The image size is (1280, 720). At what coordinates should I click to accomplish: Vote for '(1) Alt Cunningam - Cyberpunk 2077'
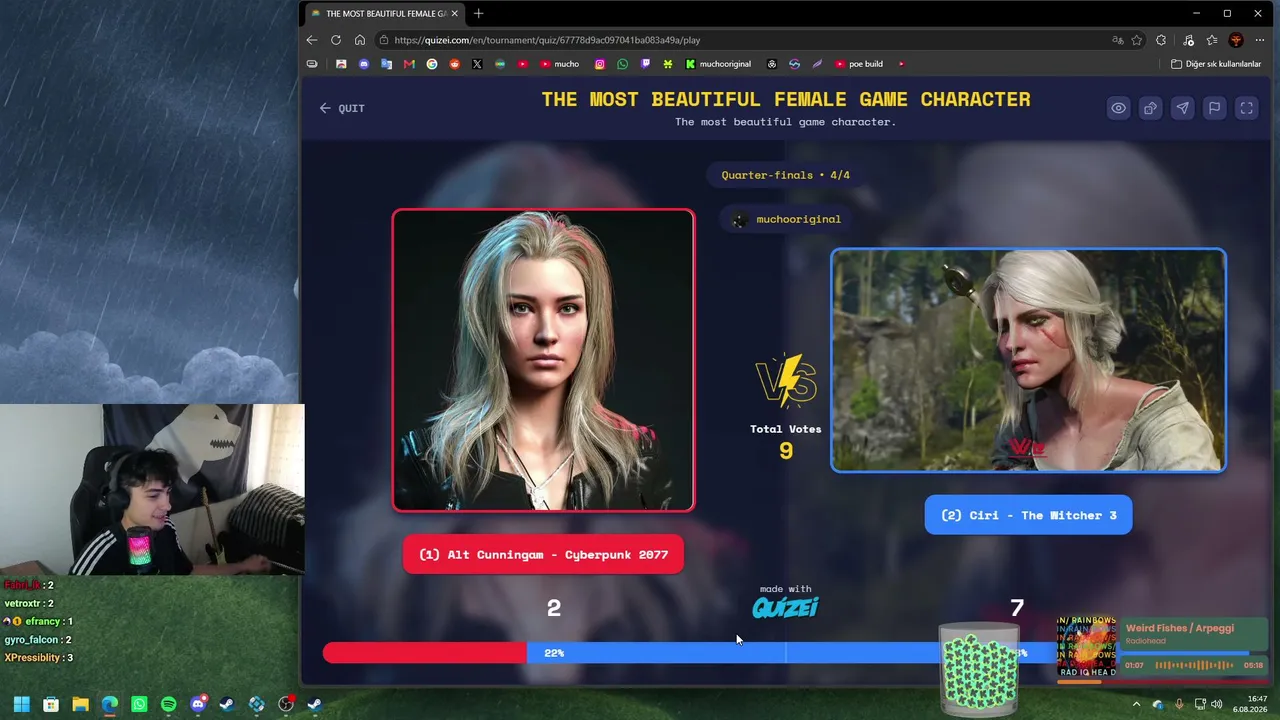coord(543,555)
